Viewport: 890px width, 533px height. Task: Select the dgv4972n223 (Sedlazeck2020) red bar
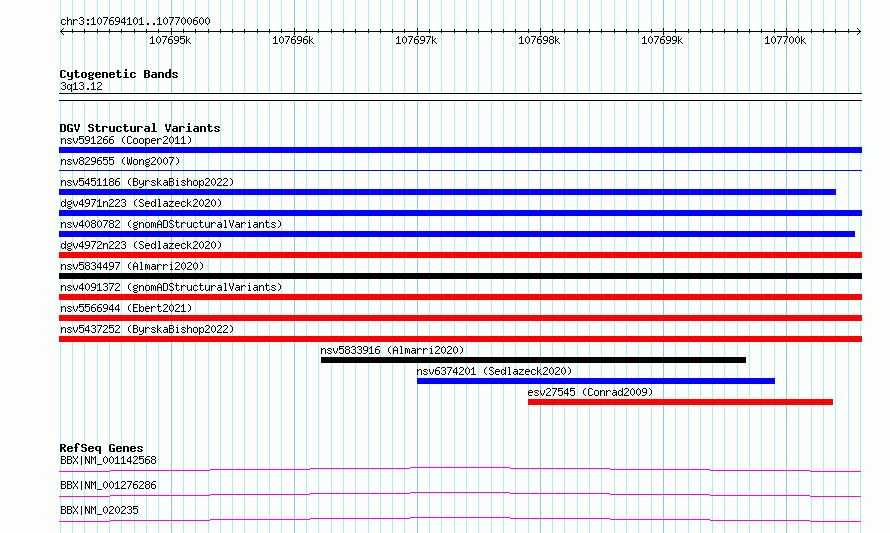pyautogui.click(x=460, y=255)
